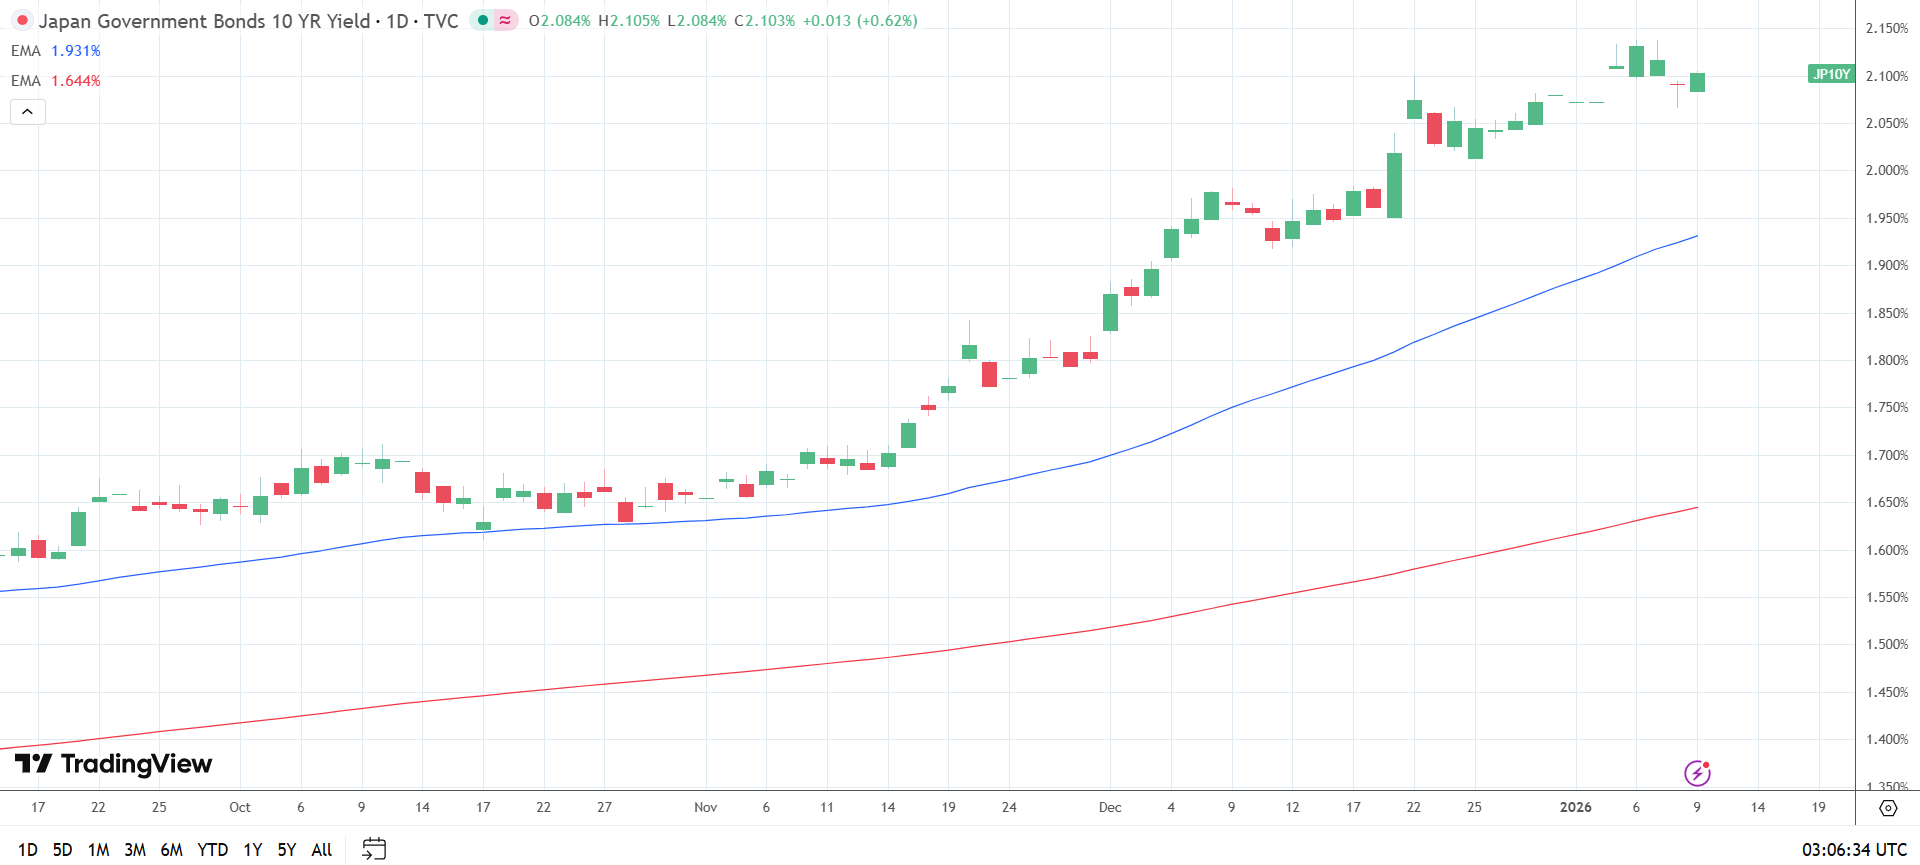Click the open value O2.084%
Image resolution: width=1920 pixels, height=865 pixels.
point(559,21)
